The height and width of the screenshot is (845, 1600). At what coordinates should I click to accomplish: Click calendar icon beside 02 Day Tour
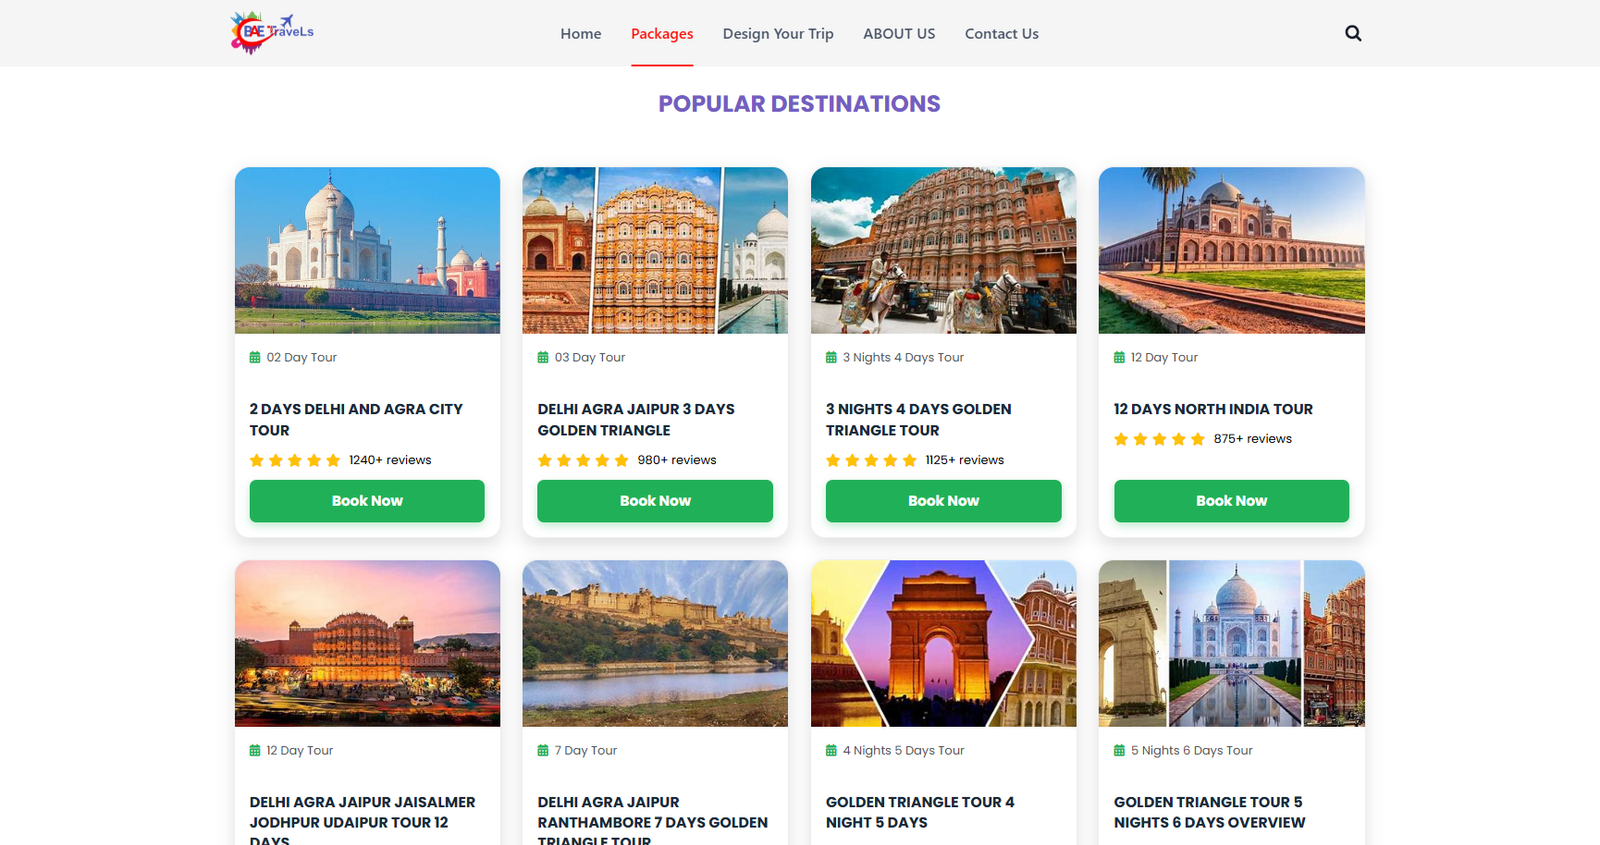(x=255, y=357)
